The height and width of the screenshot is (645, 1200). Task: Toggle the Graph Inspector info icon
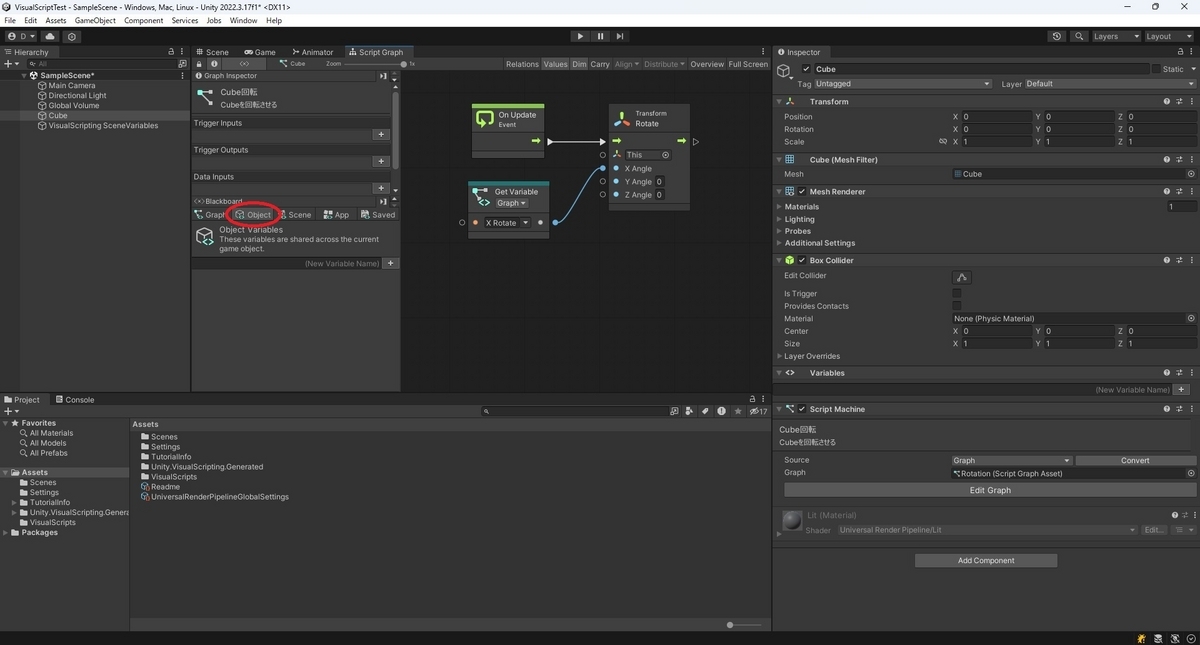click(x=214, y=63)
